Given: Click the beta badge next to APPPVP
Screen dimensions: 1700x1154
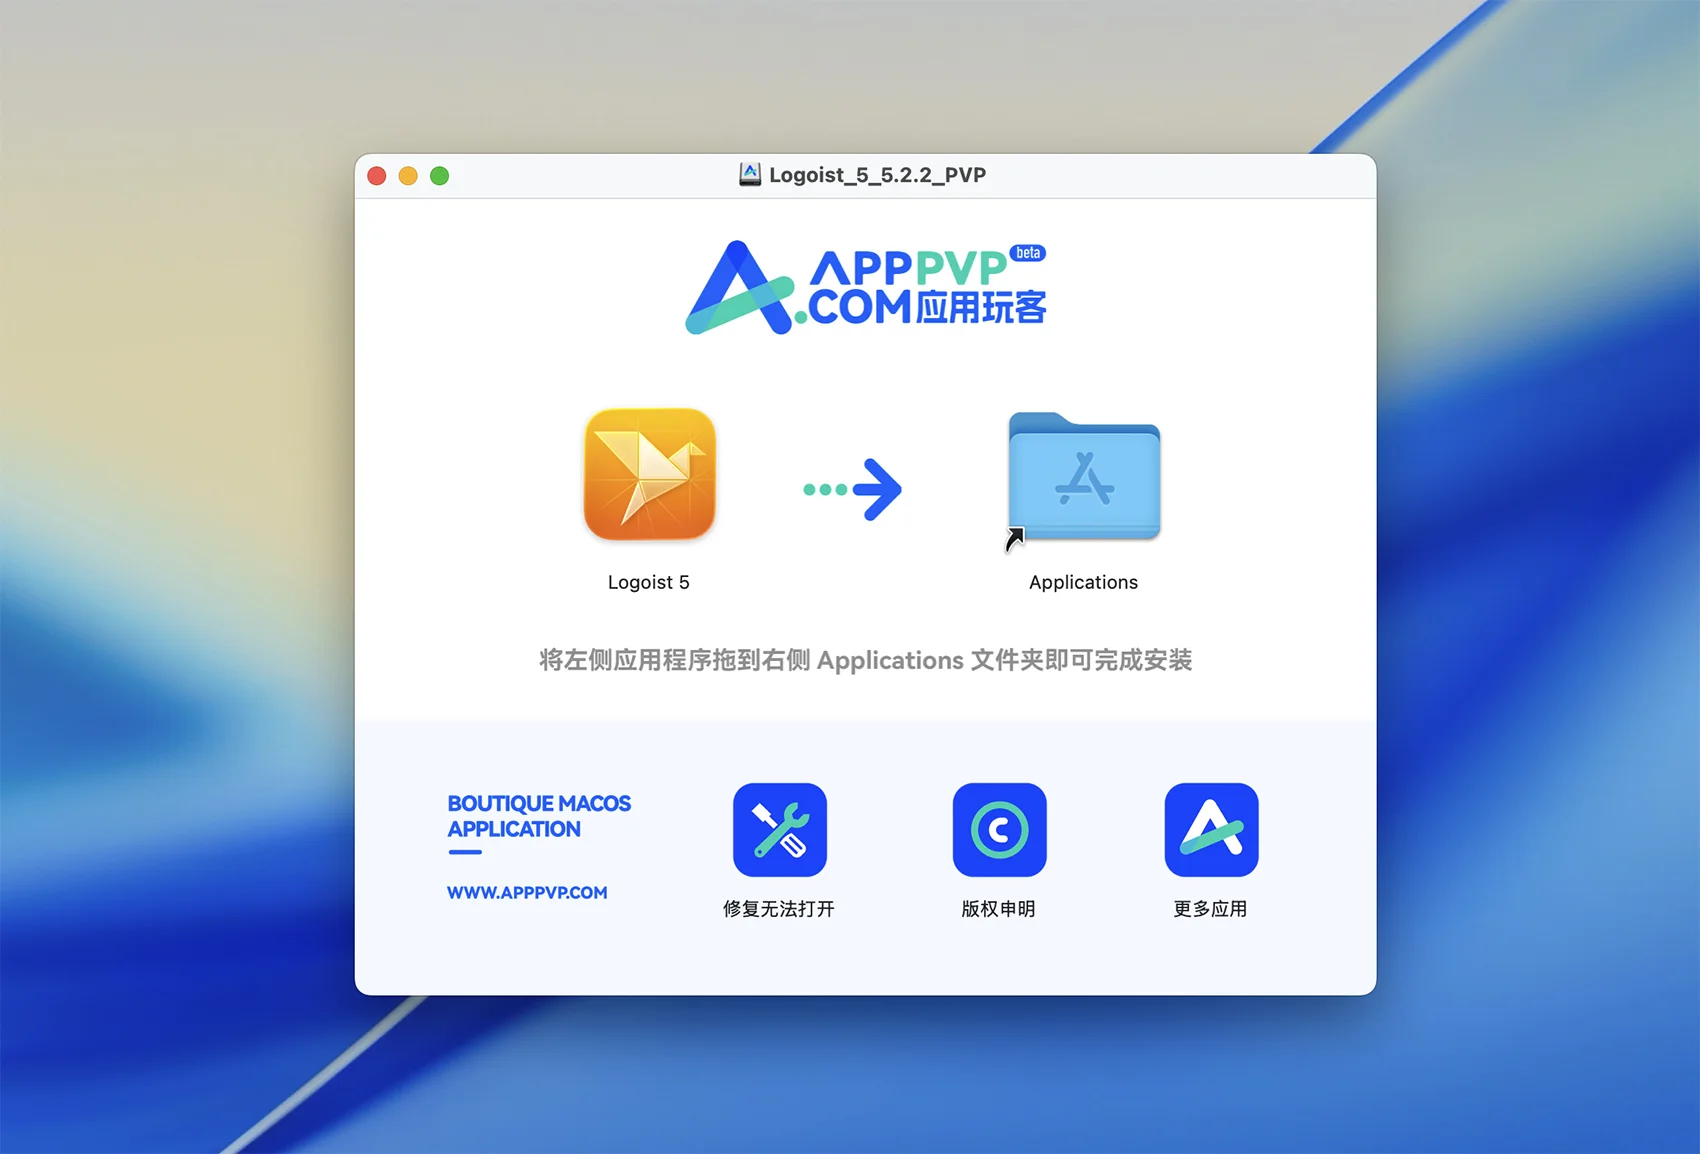Looking at the screenshot, I should (1027, 253).
